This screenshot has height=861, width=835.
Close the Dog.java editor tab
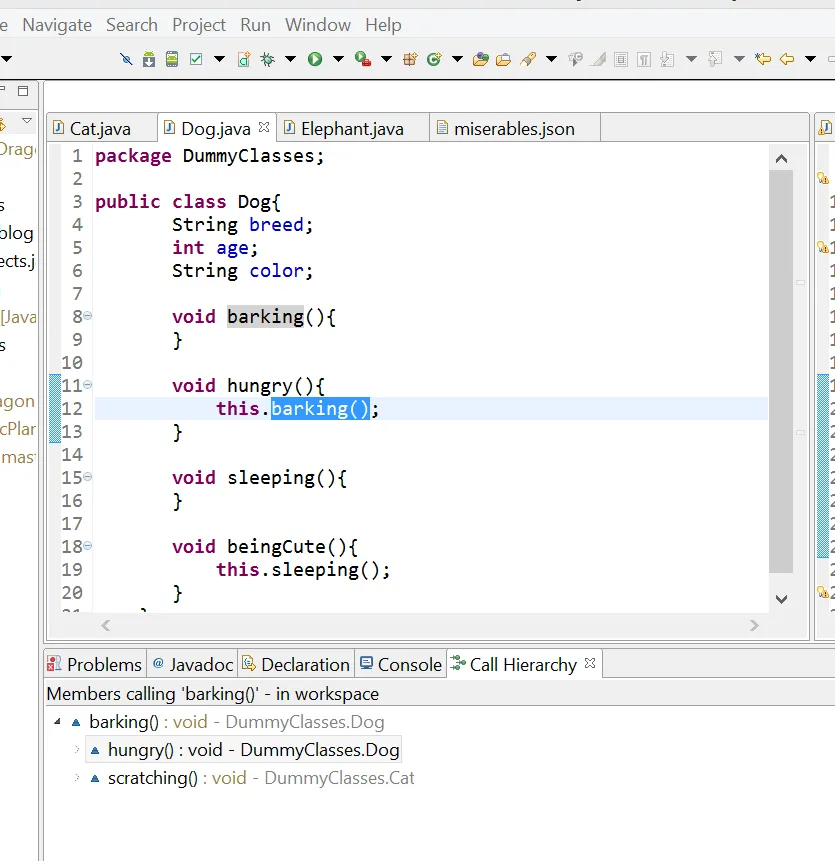264,128
